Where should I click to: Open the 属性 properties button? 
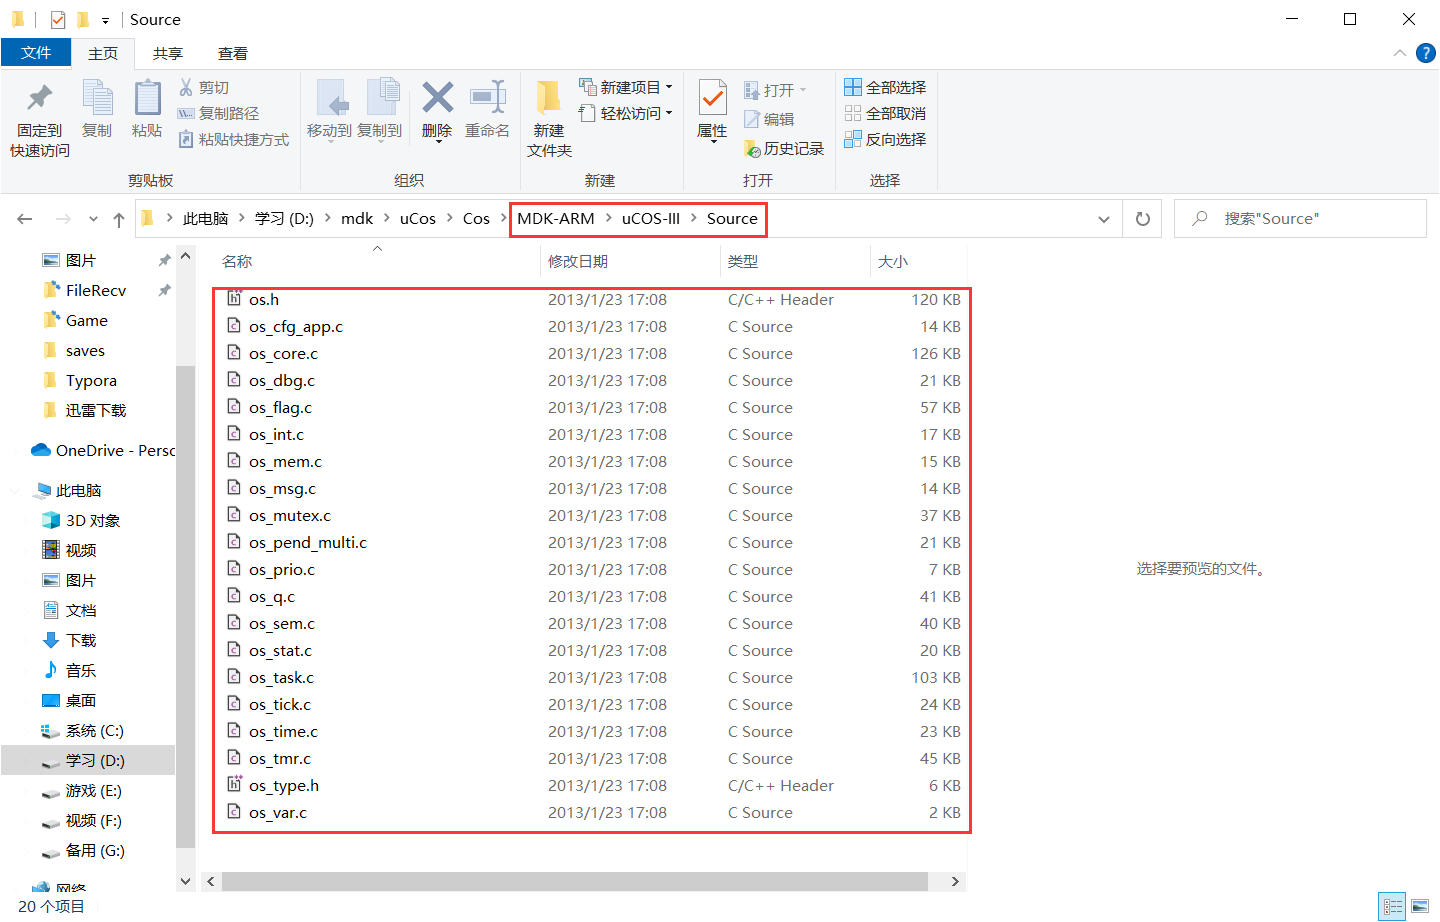[x=712, y=110]
